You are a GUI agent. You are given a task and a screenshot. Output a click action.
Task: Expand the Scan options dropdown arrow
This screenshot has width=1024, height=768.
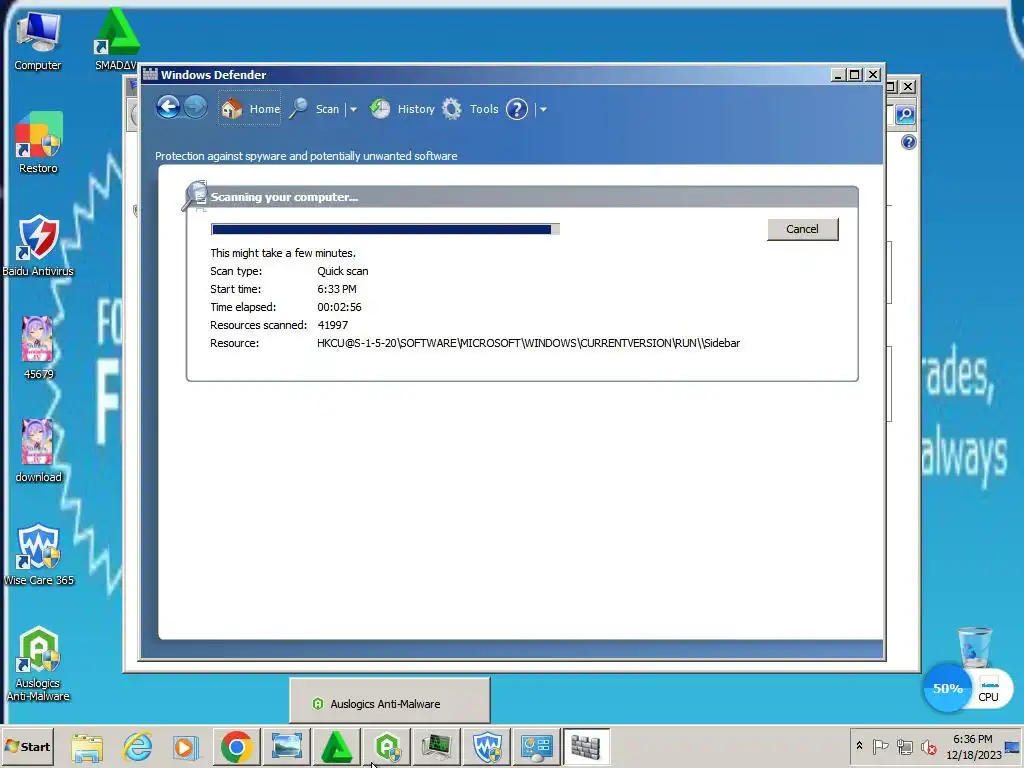353,109
